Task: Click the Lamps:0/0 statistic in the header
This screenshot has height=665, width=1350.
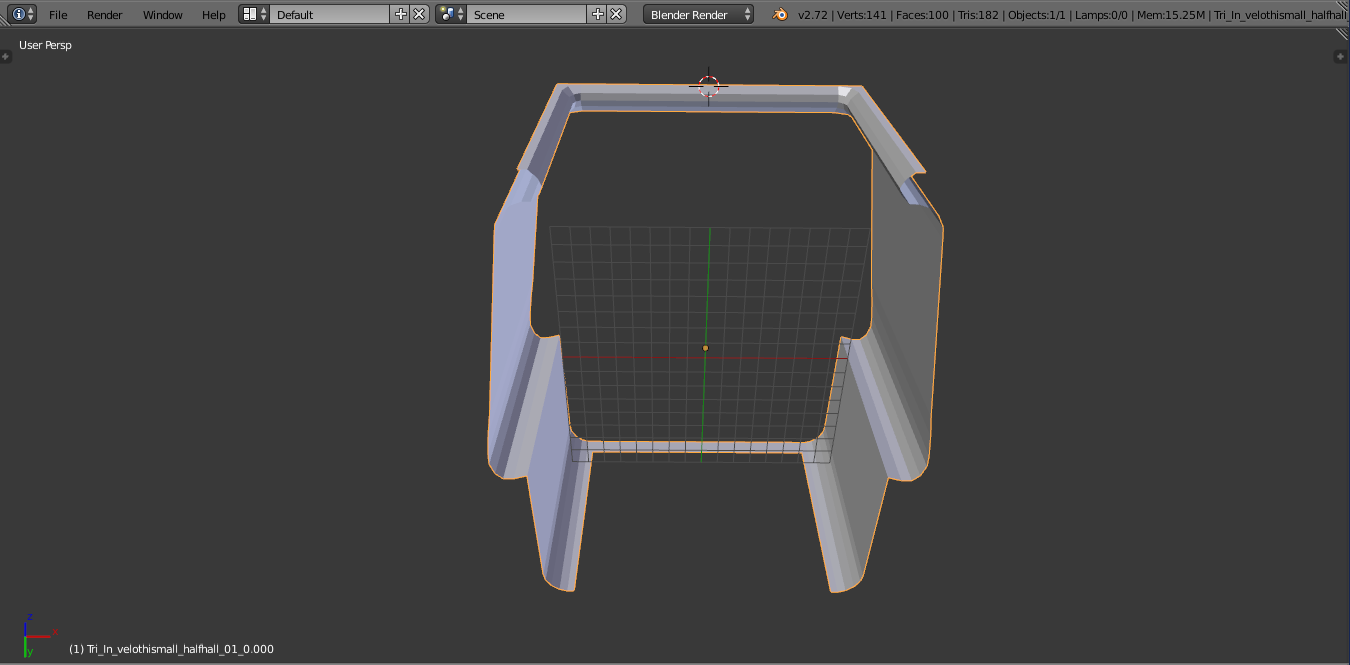Action: [x=1102, y=15]
